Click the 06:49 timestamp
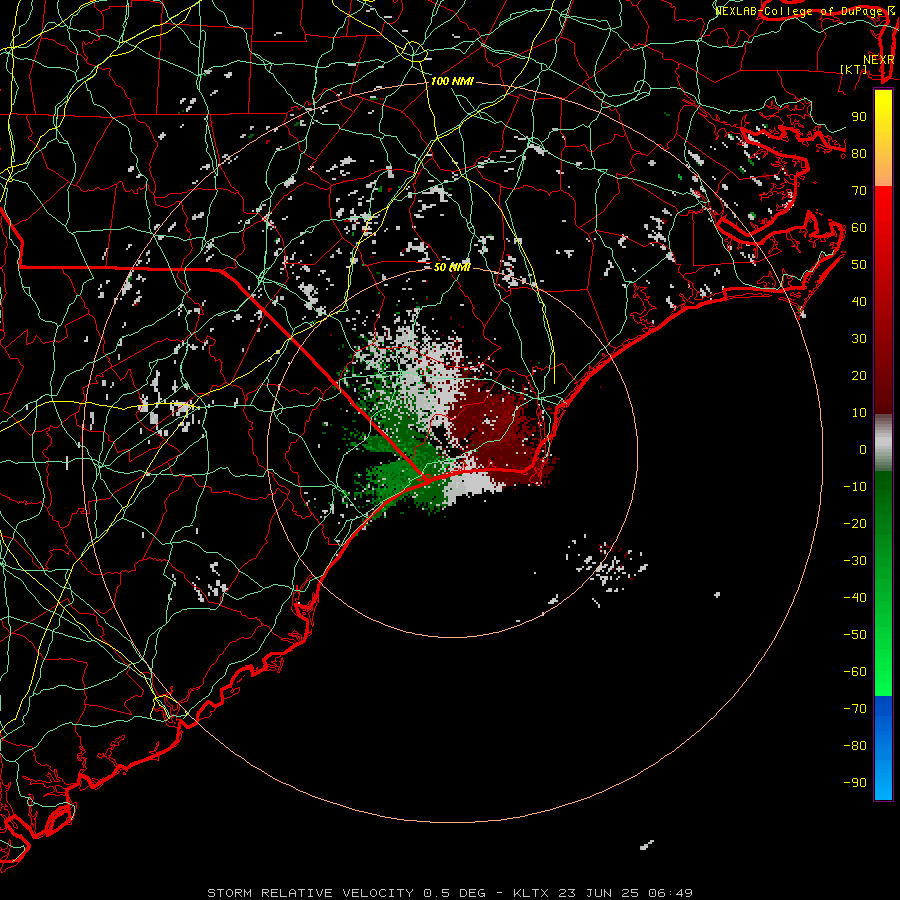The width and height of the screenshot is (900, 900). (671, 893)
